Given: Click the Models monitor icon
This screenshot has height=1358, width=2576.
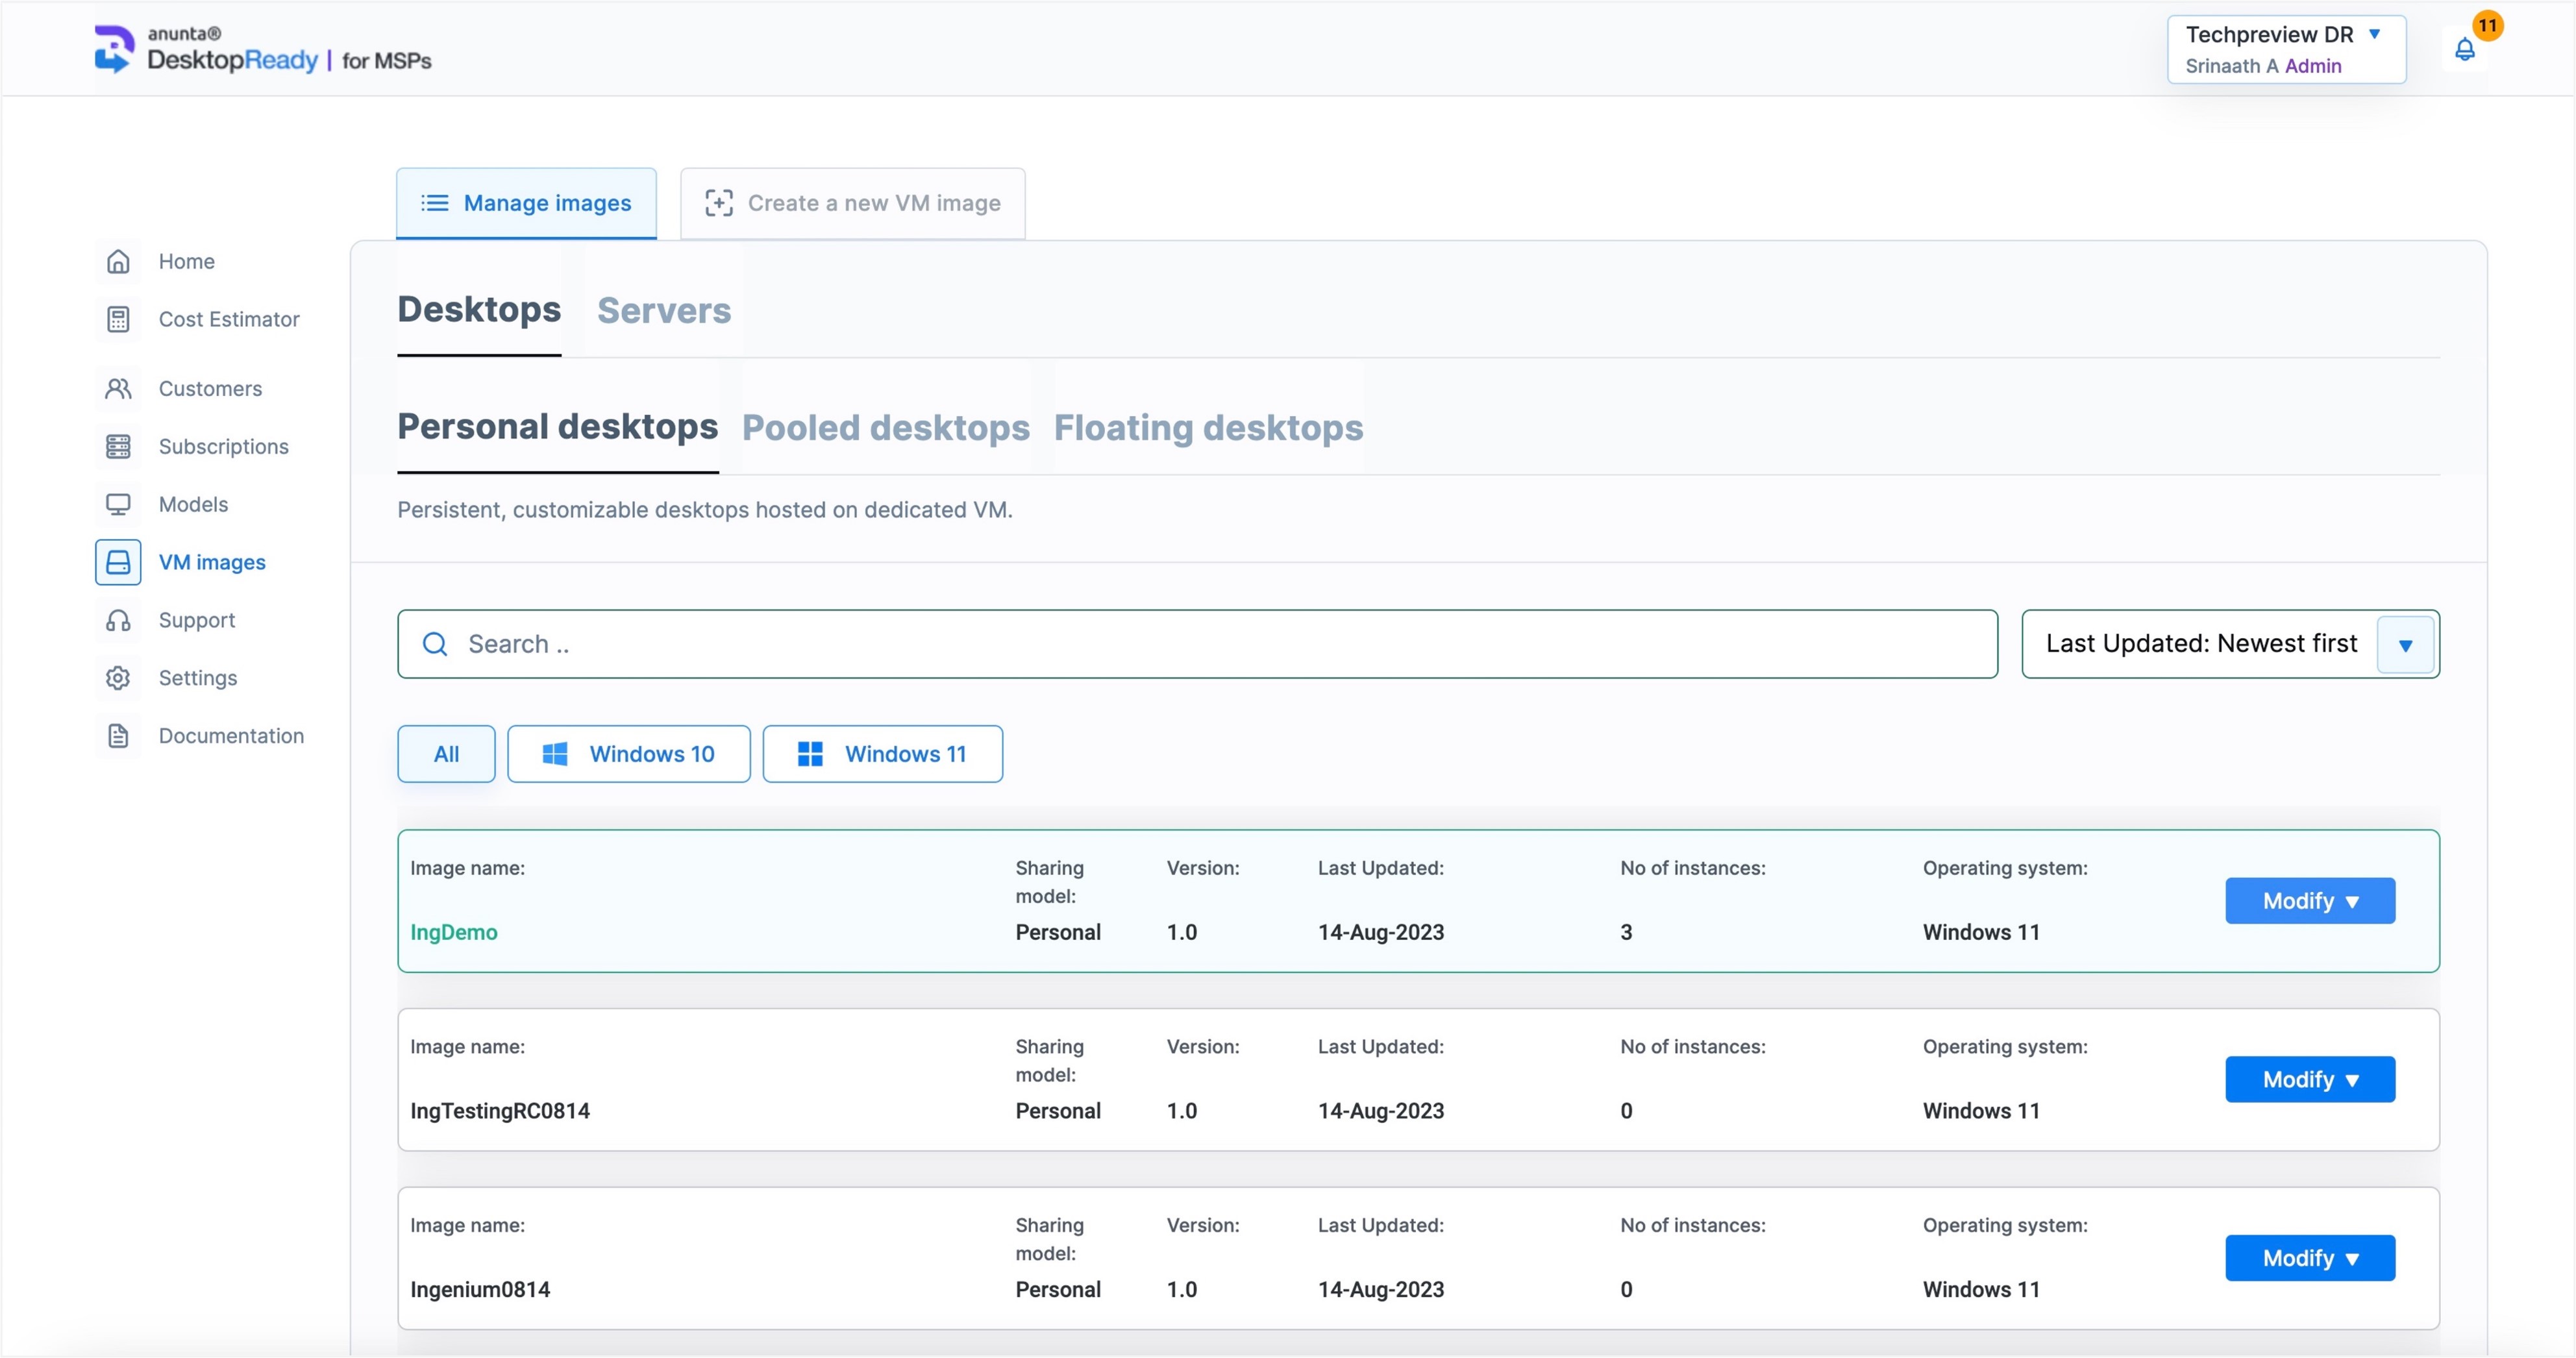Looking at the screenshot, I should coord(118,504).
